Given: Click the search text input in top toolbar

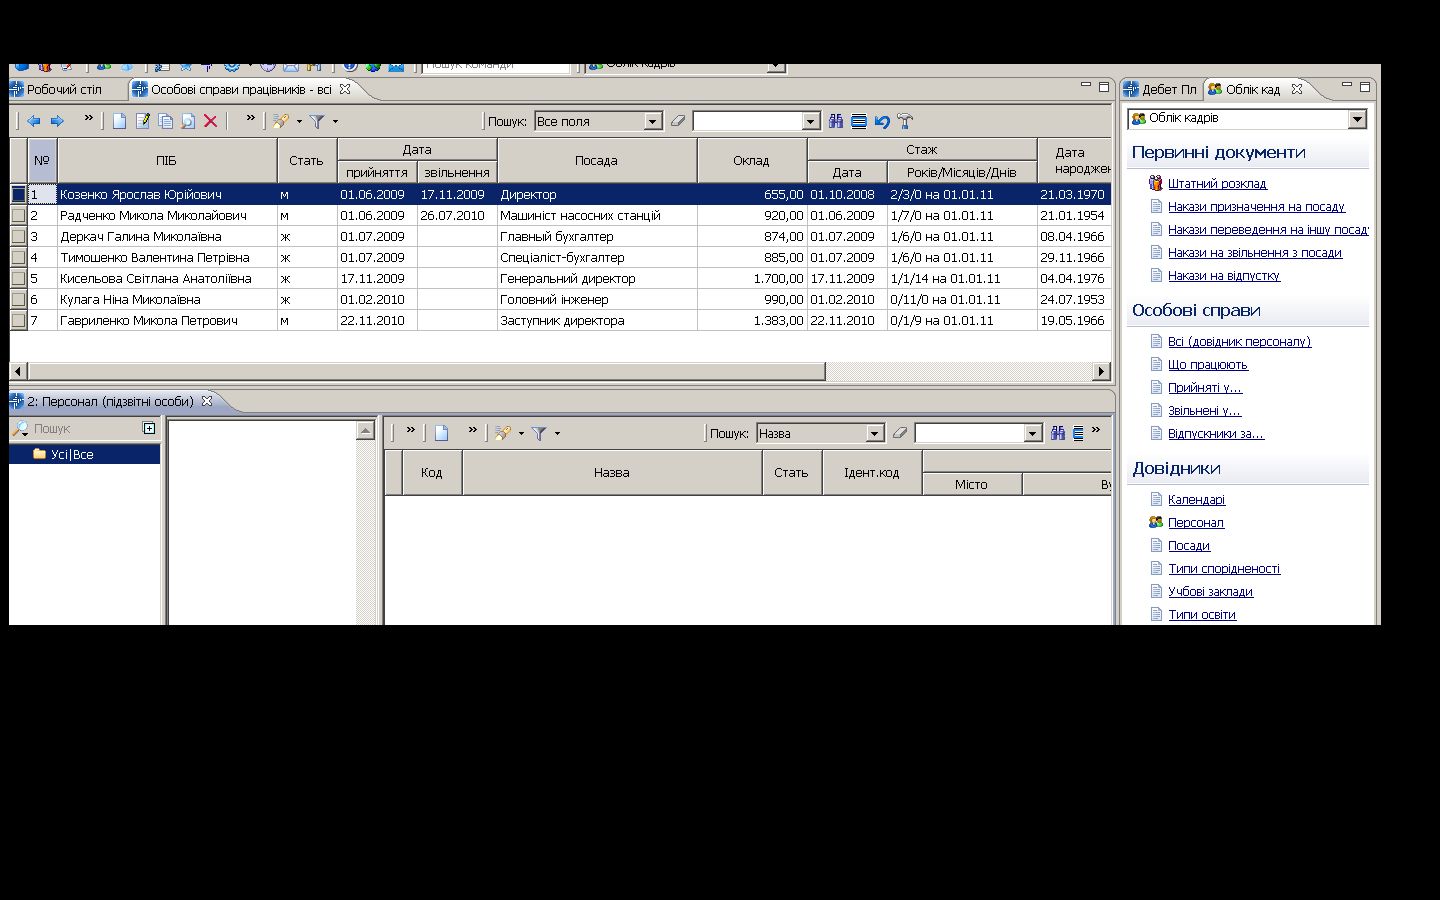Looking at the screenshot, I should 747,121.
